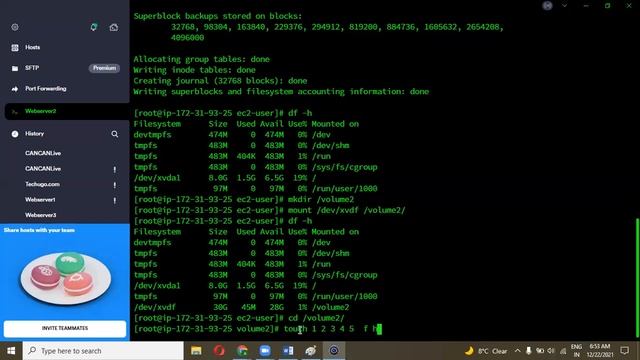The image size is (640, 360).
Task: Open the notifications bell icon
Action: click(94, 27)
